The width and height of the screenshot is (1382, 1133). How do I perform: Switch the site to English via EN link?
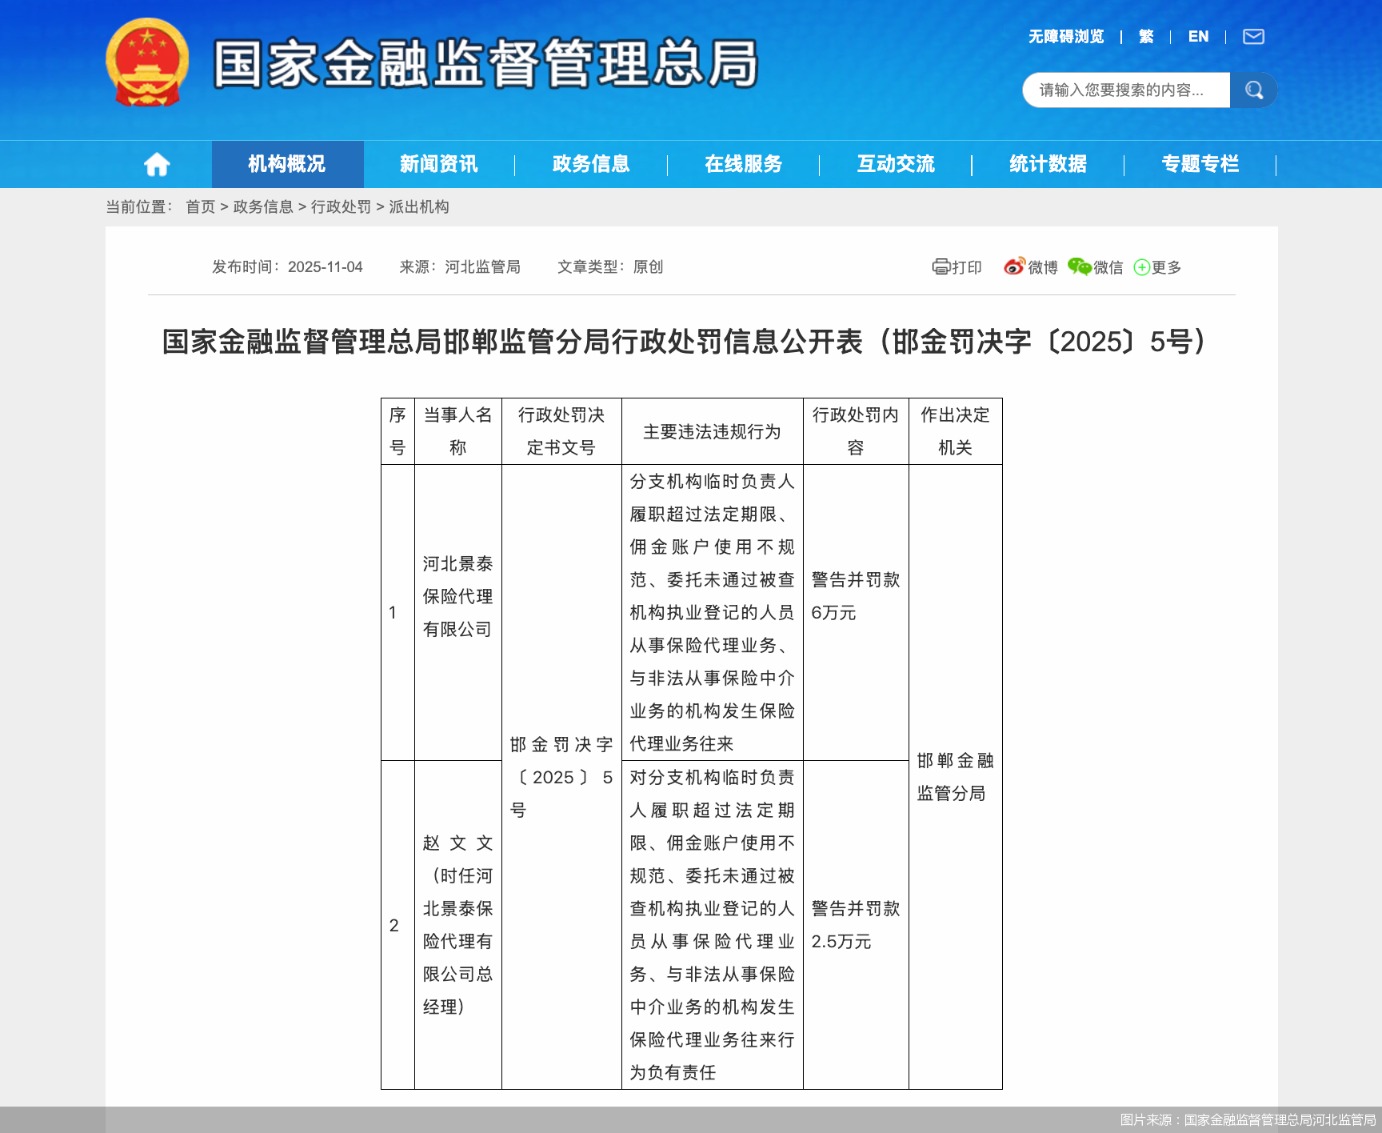coord(1198,36)
